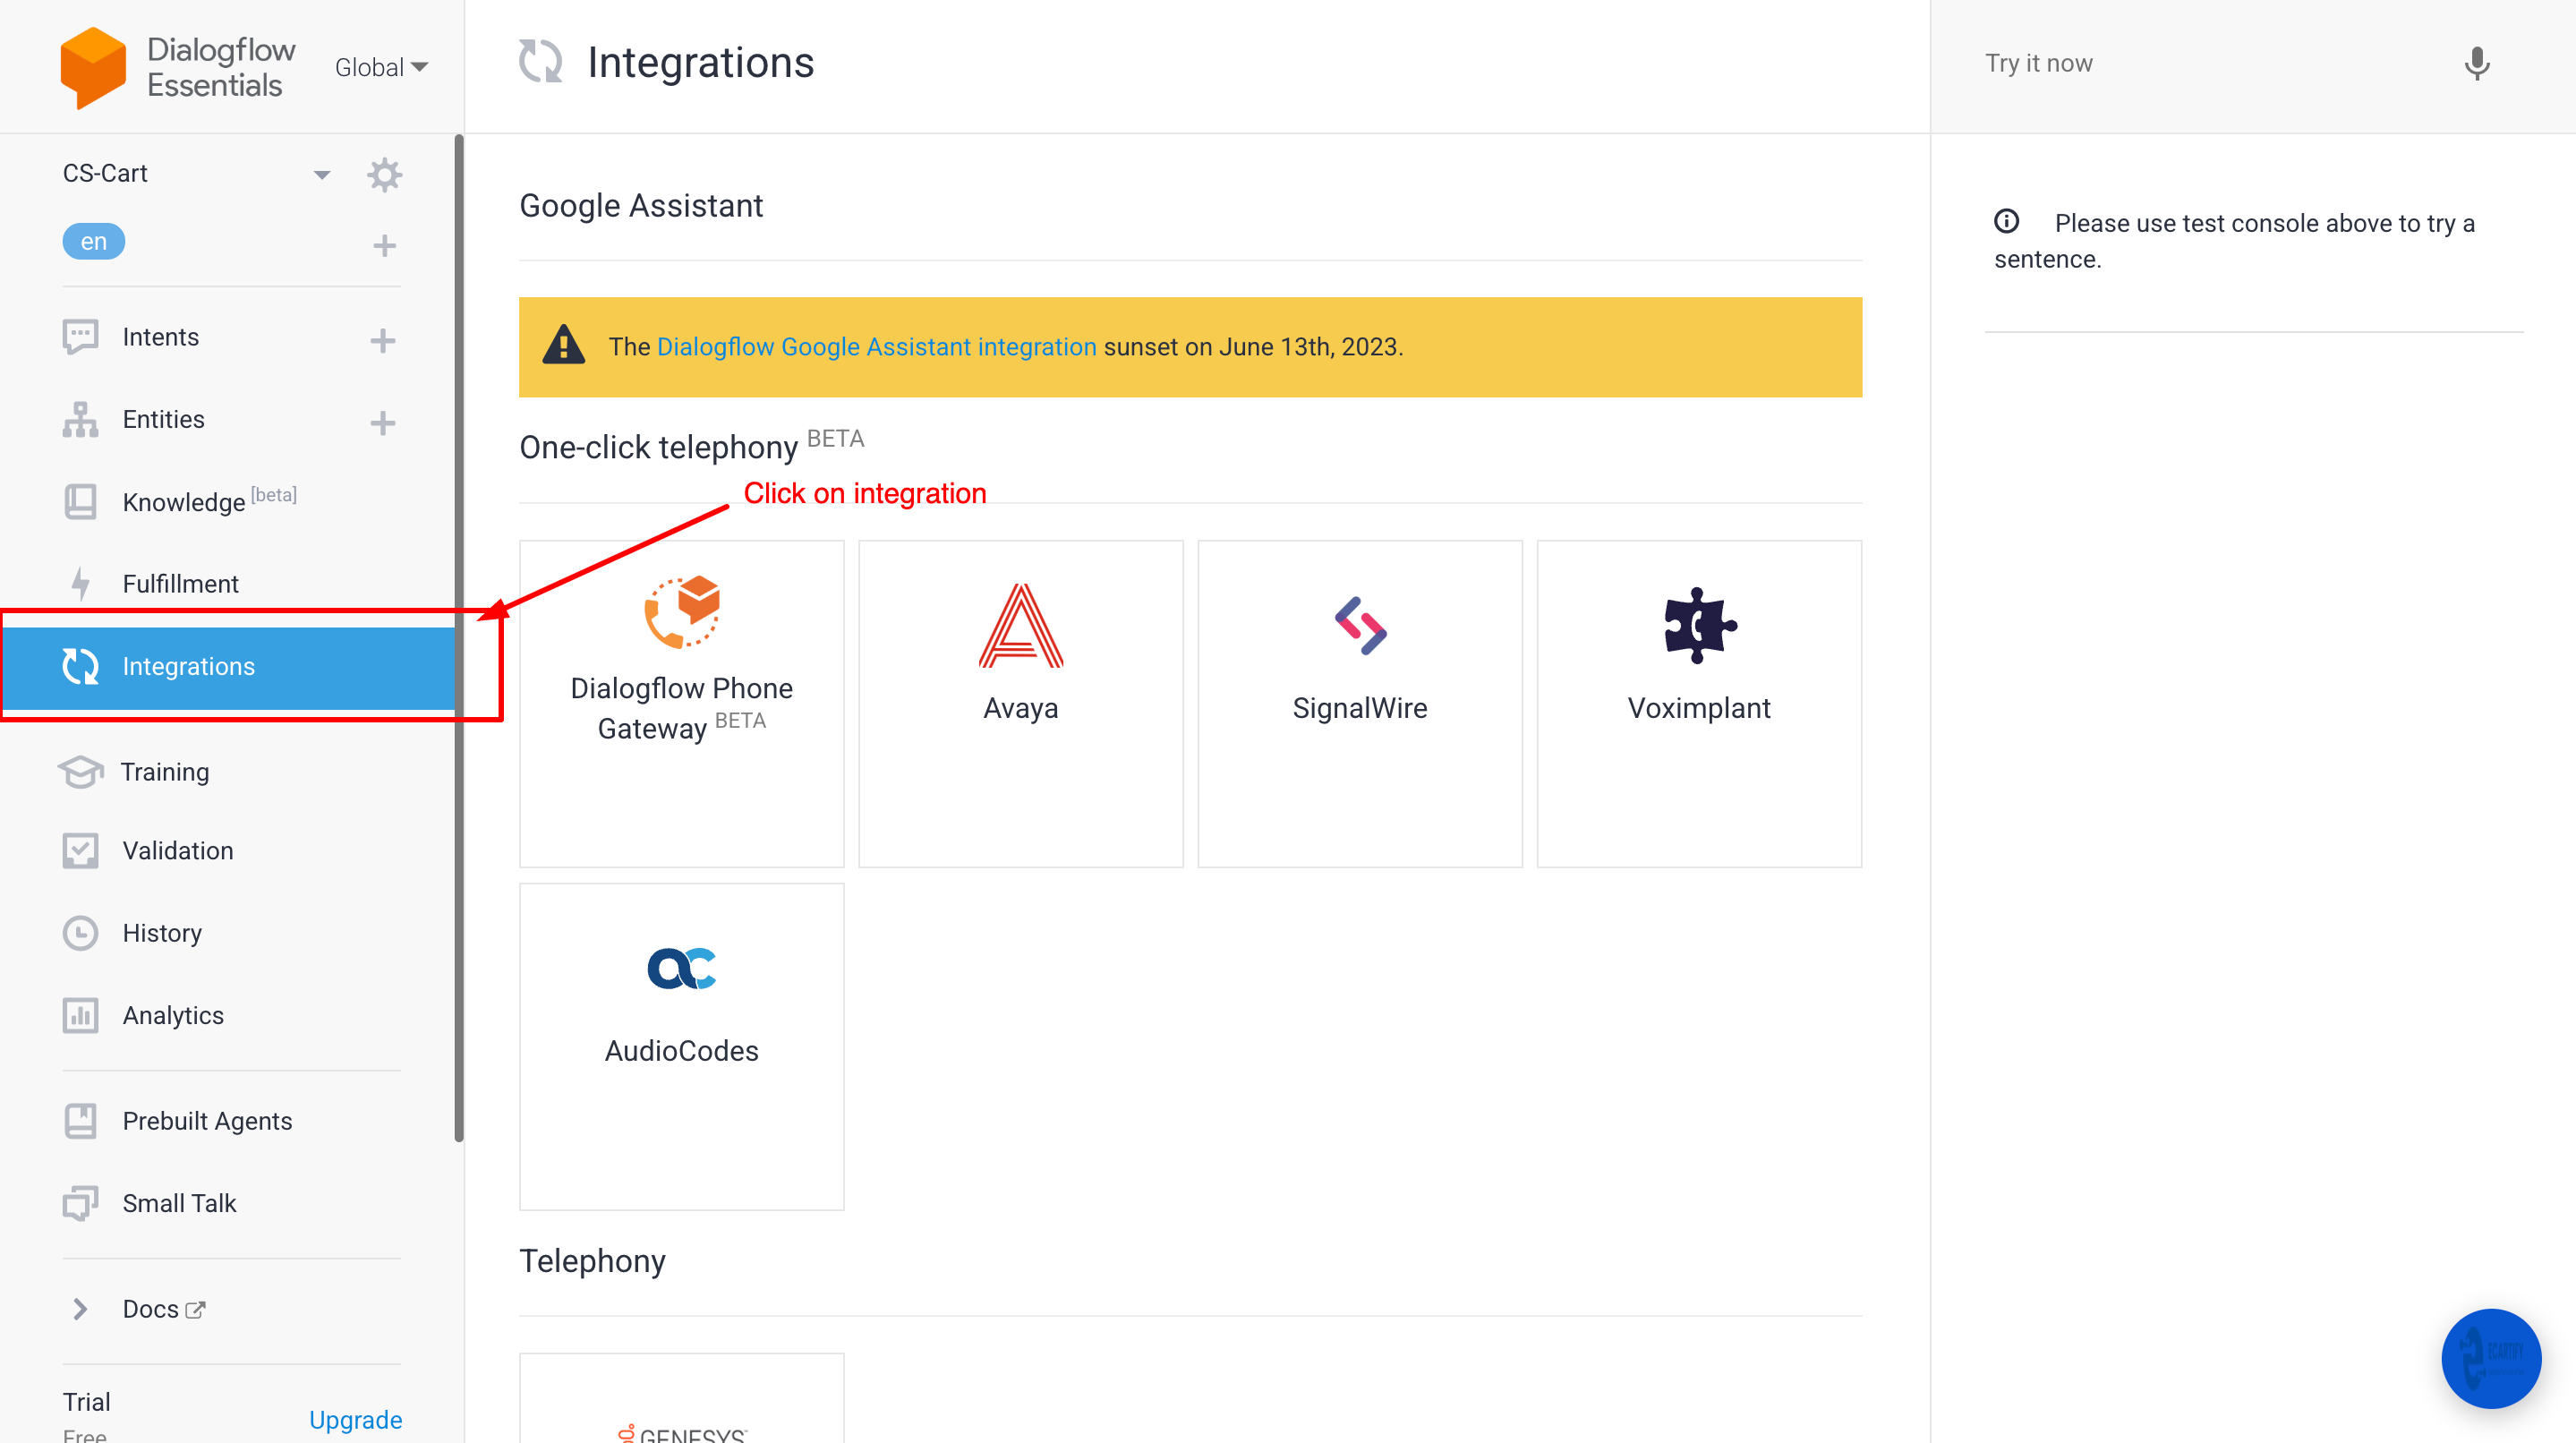
Task: Navigate to Knowledge beta section
Action: [x=184, y=501]
